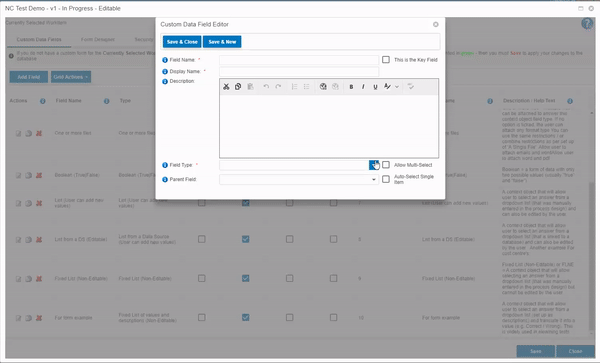Click info icon next to Description / Help Text header
600x363 pixels.
570,101
